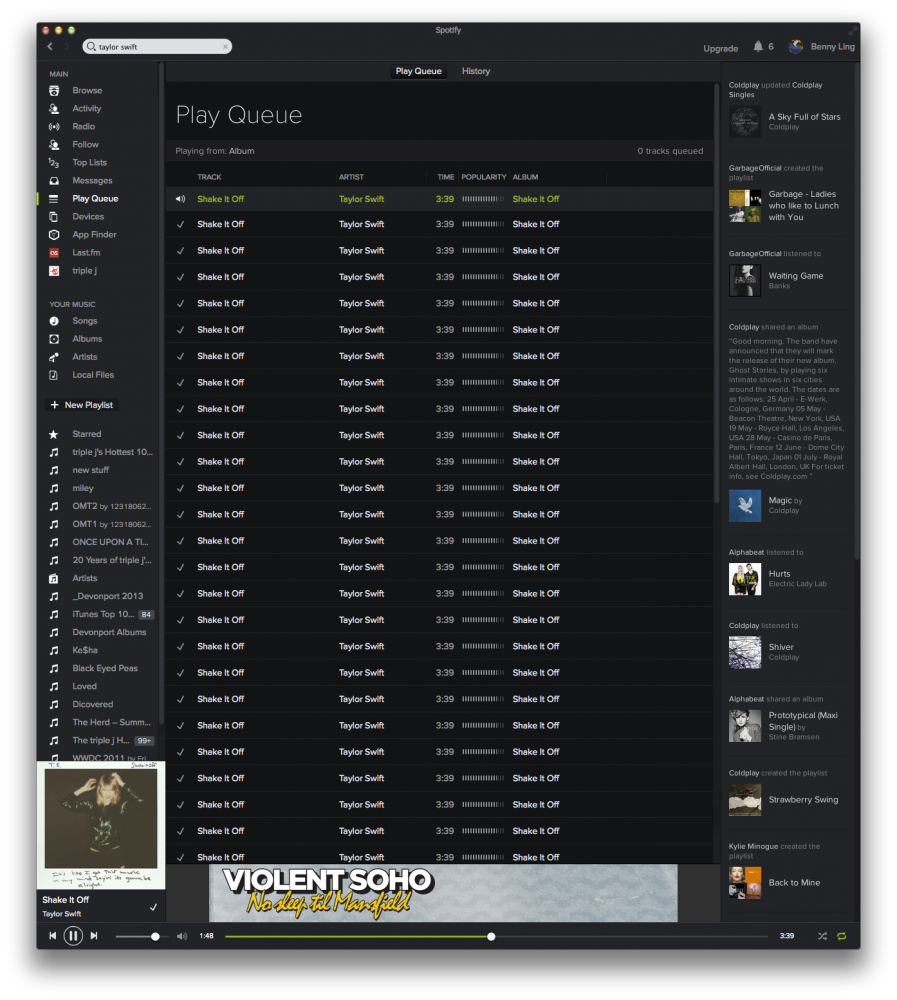Toggle repeat mode
This screenshot has width=897, height=1000.
(x=841, y=936)
